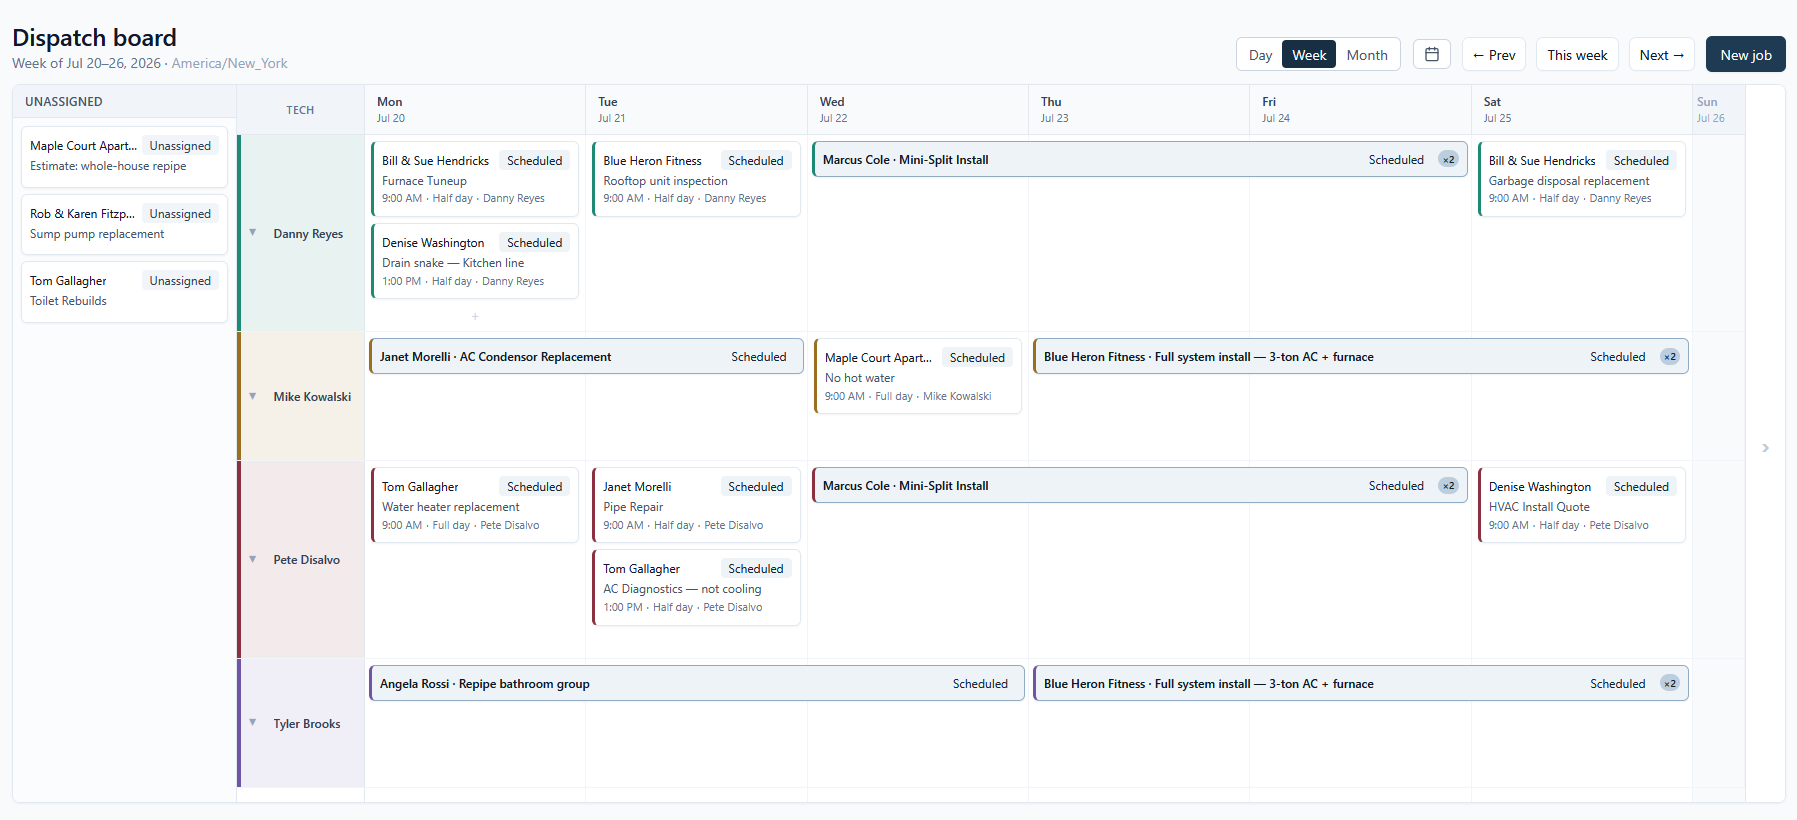The image size is (1797, 820).
Task: Open Bill & Sue Hendricks Furnace Tuneup job
Action: tap(475, 179)
